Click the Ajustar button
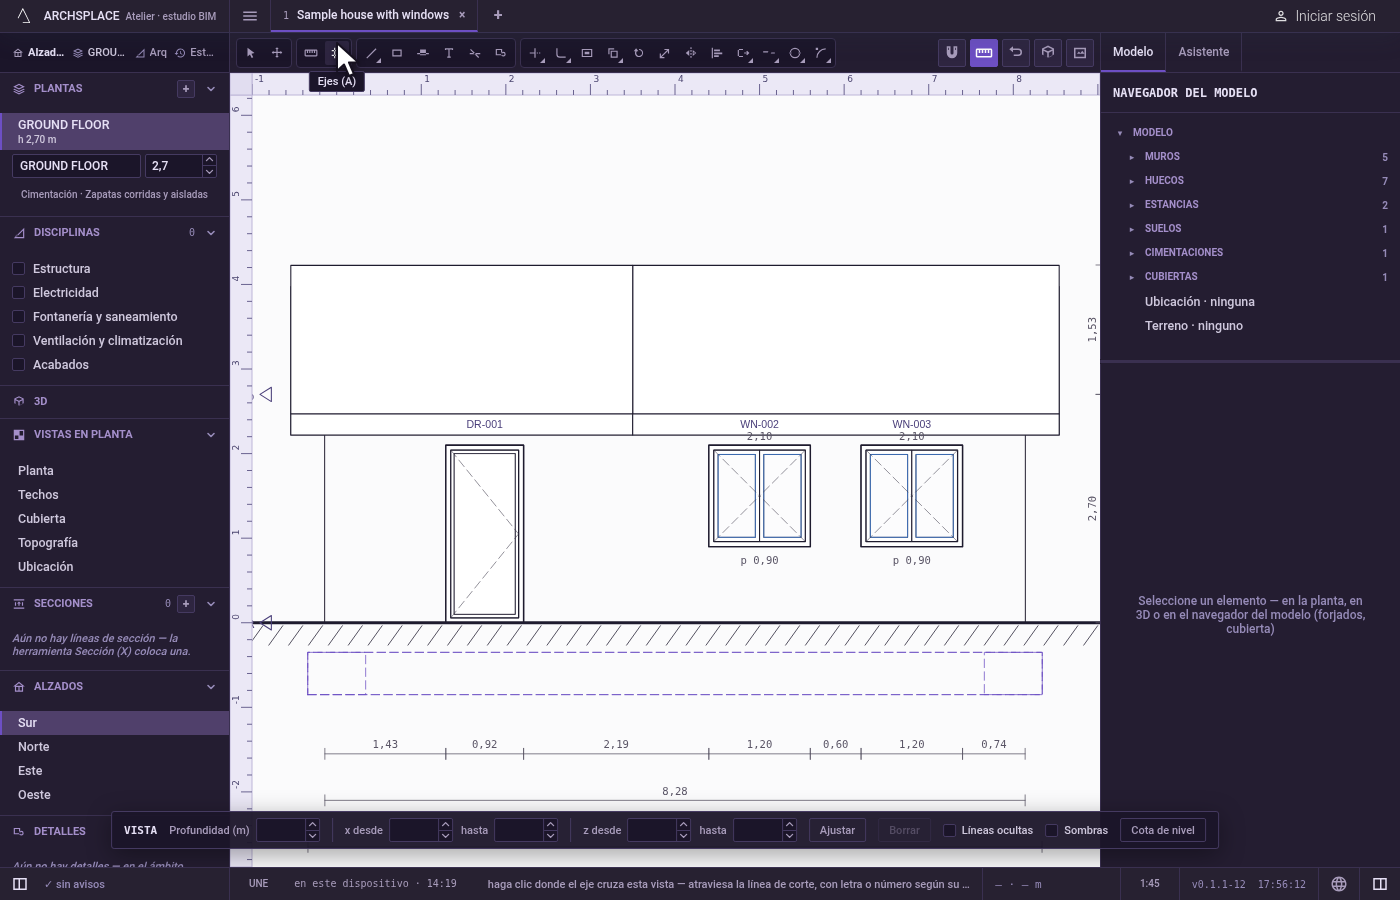 pos(837,830)
